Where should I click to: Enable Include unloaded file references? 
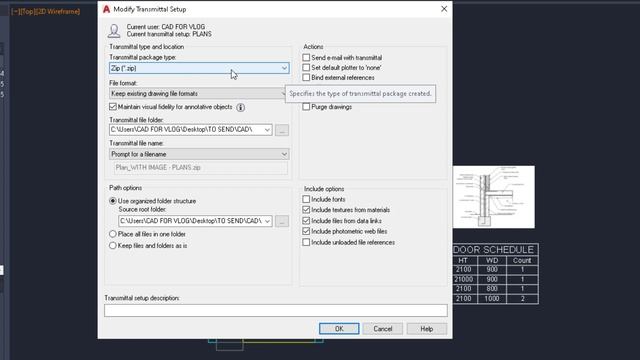306,242
